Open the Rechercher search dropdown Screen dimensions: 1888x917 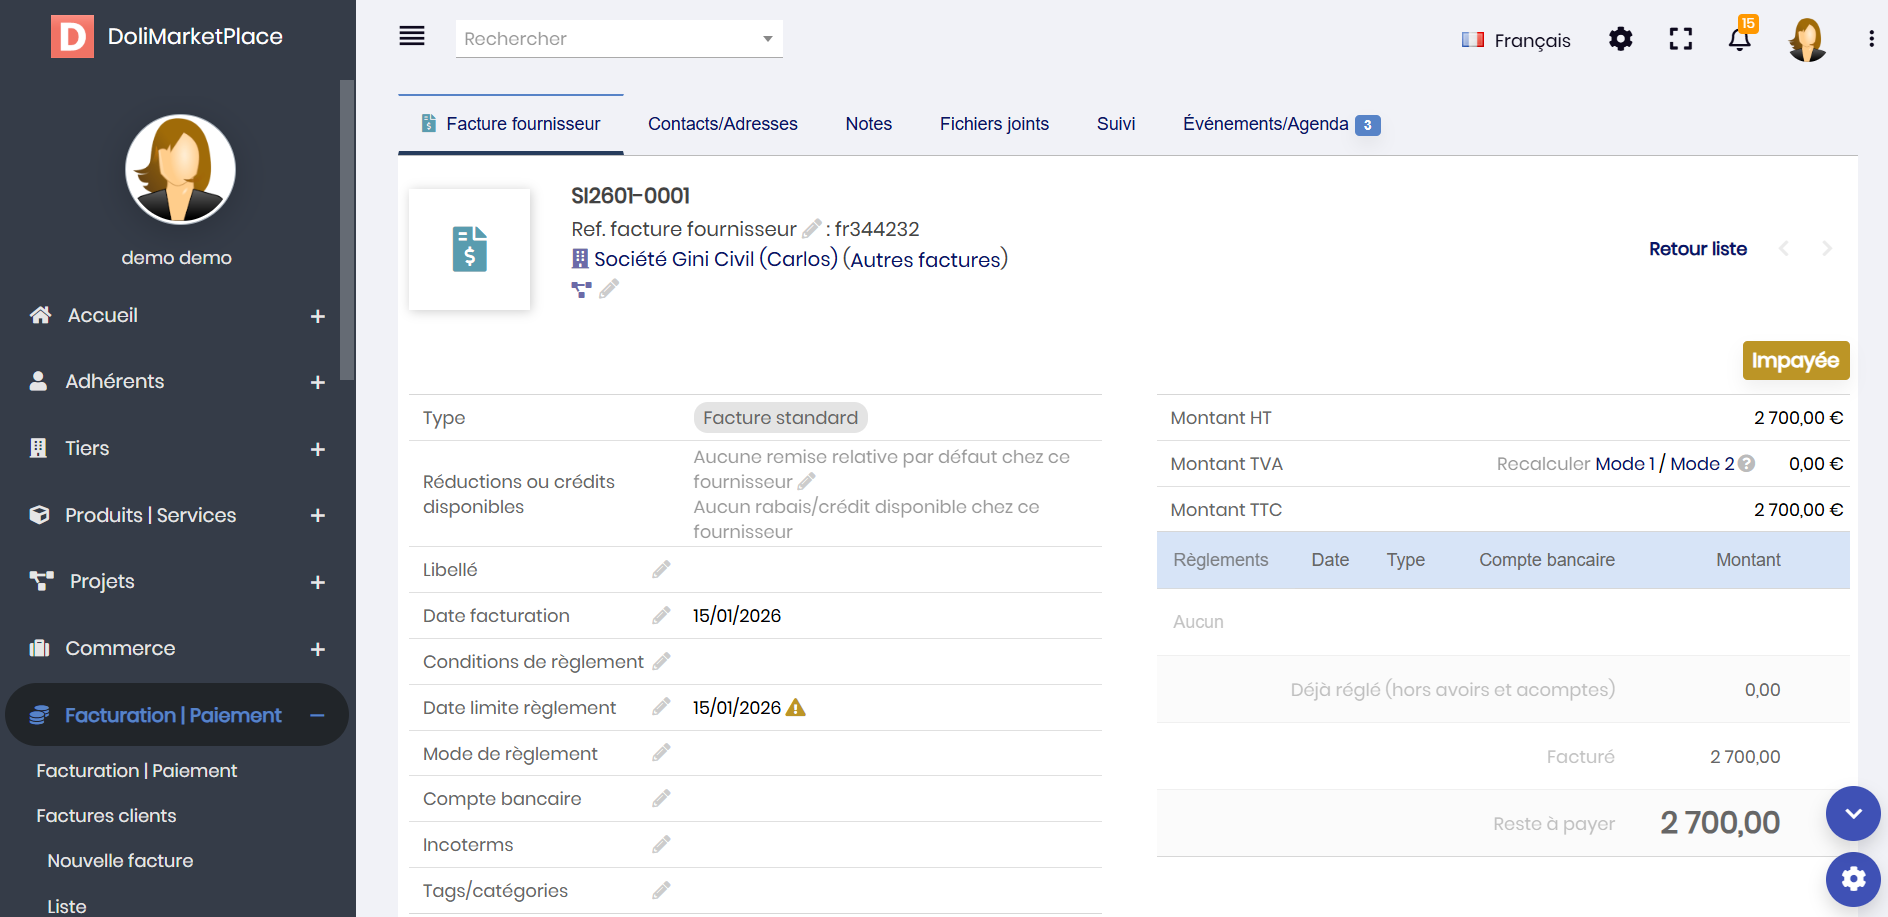click(619, 39)
